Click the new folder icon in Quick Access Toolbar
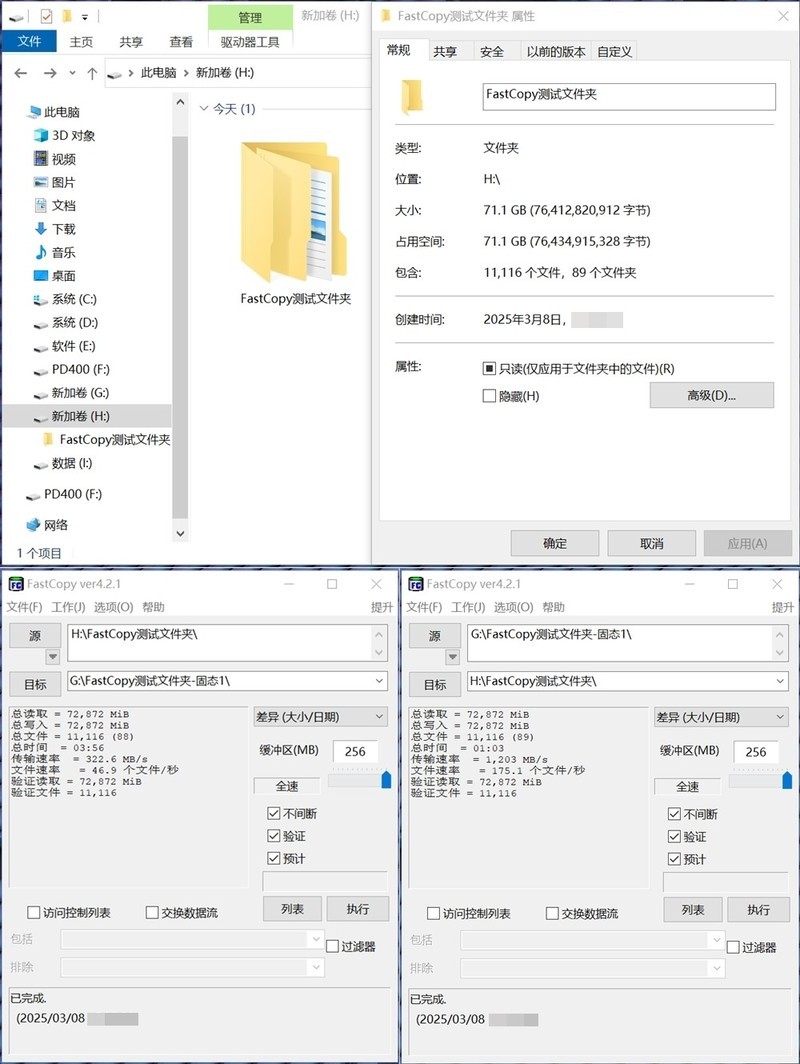The image size is (800, 1064). pos(66,16)
